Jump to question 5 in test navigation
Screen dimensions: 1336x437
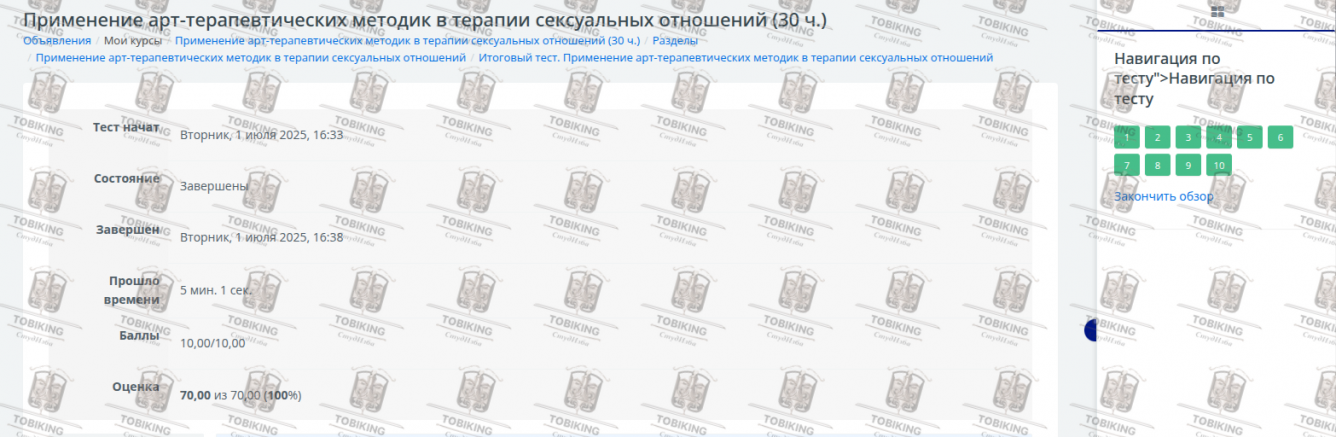click(1250, 138)
